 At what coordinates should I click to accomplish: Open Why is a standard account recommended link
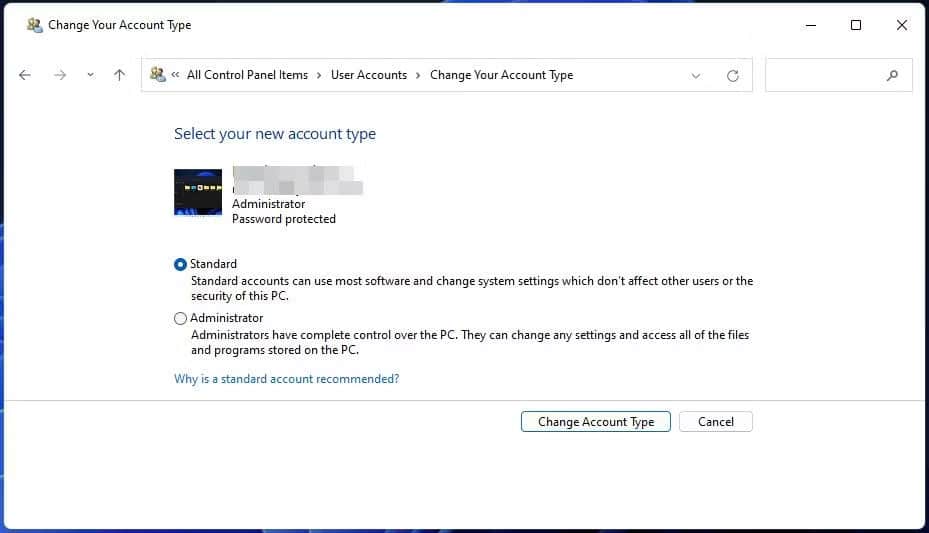(x=286, y=378)
